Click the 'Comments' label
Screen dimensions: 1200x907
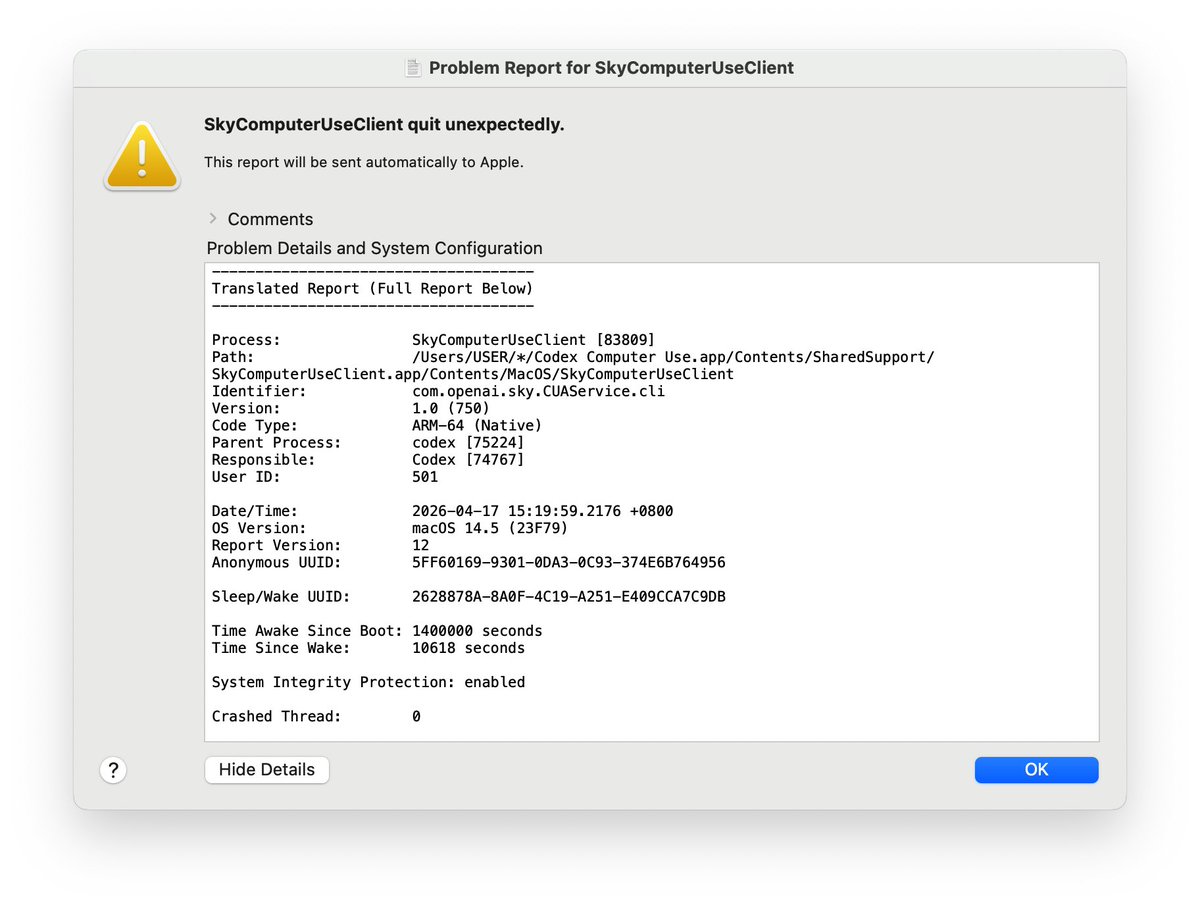[270, 219]
